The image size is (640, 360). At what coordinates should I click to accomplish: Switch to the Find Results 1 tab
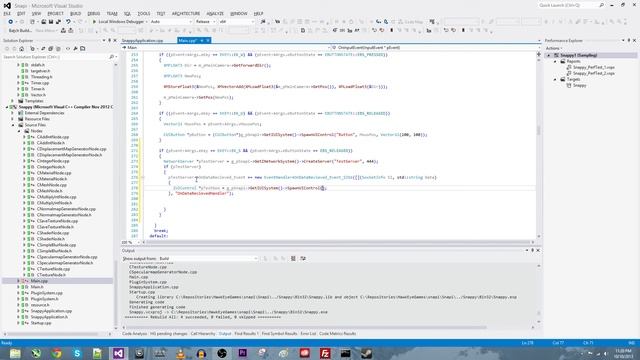[246, 333]
